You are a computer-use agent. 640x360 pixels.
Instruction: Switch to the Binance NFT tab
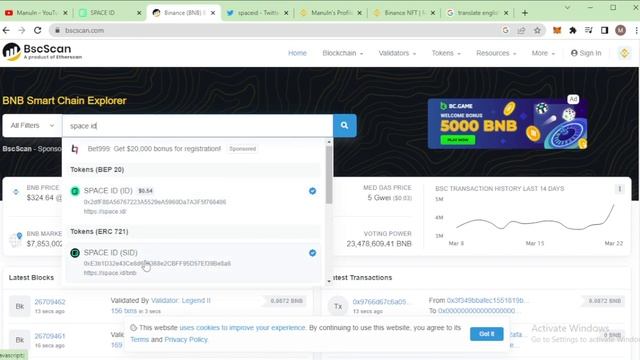tap(404, 13)
